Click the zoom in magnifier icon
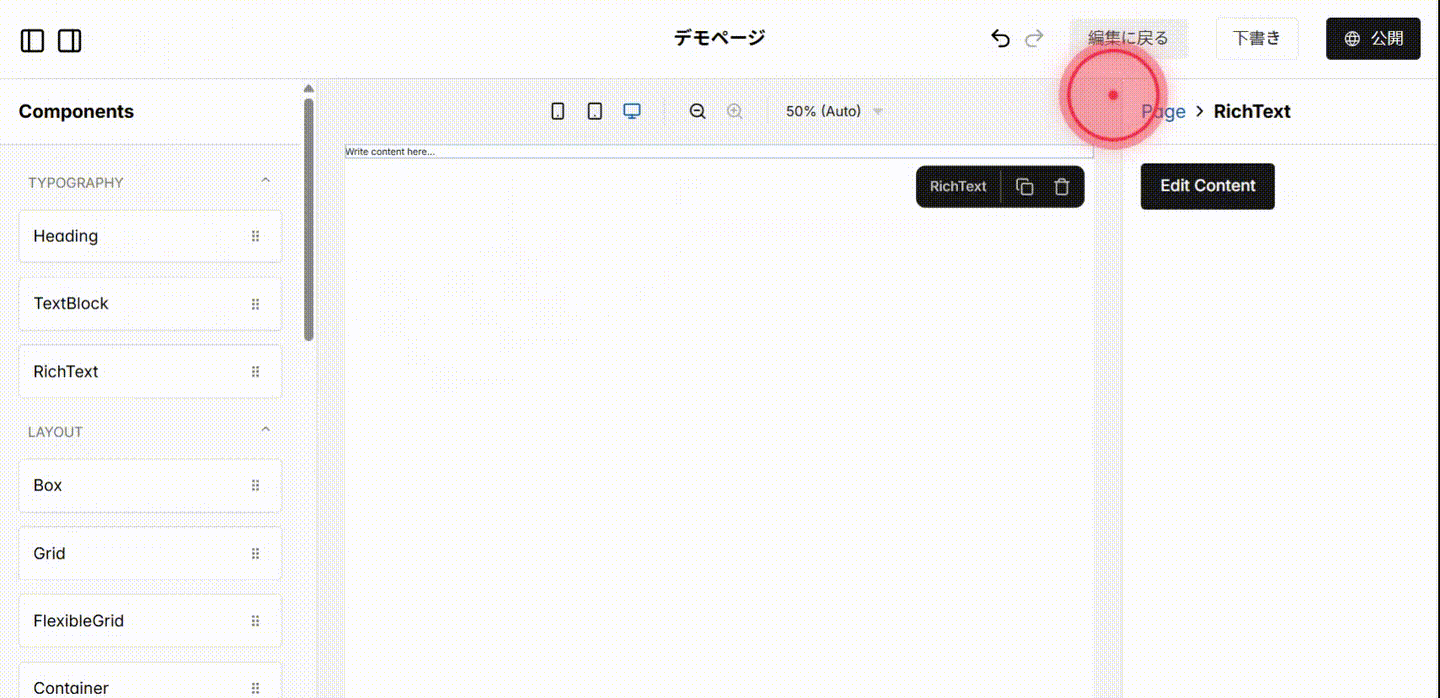Screen dimensions: 1440x698 (x=735, y=110)
